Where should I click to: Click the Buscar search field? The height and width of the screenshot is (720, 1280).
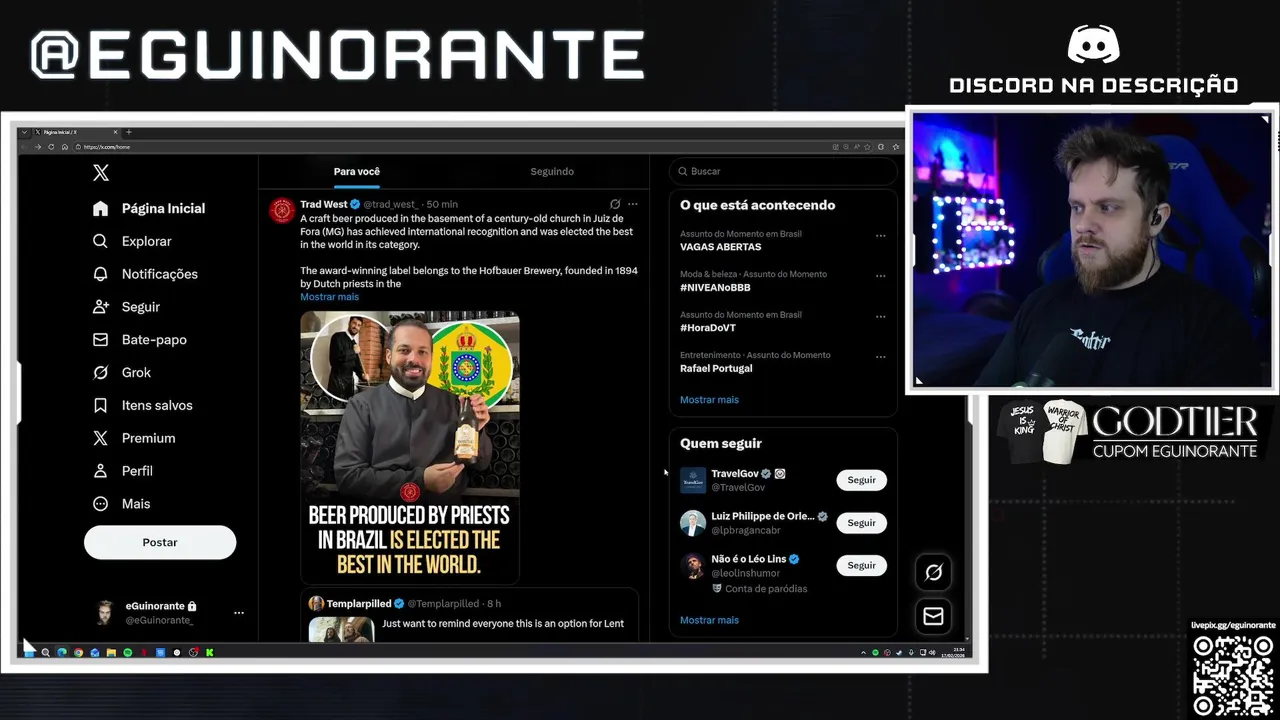(x=783, y=171)
